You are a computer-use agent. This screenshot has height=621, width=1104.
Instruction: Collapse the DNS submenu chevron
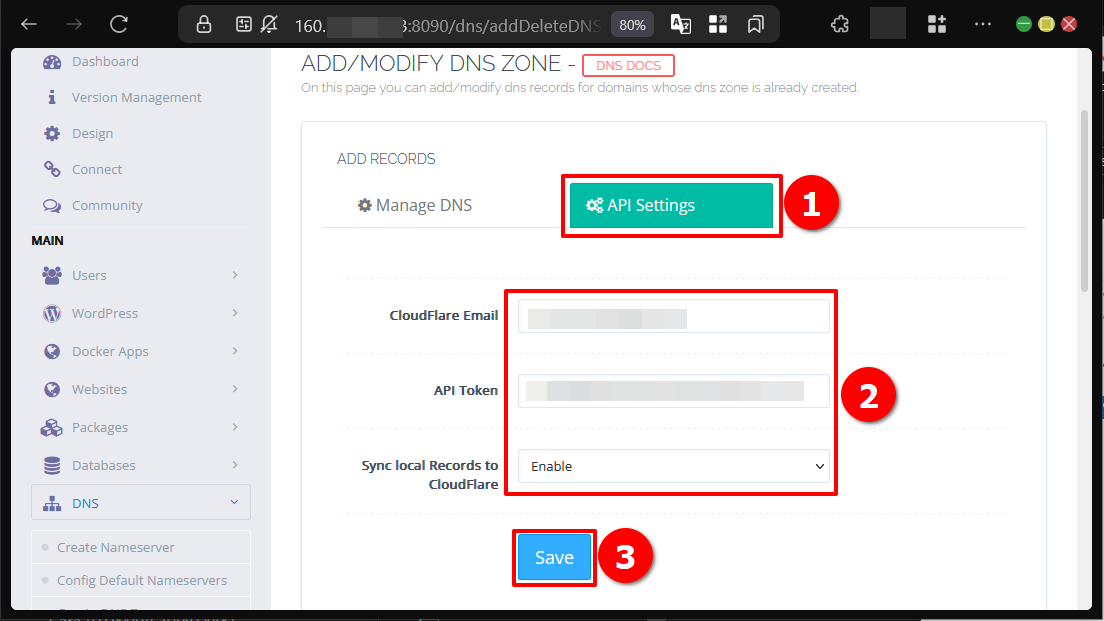click(234, 502)
